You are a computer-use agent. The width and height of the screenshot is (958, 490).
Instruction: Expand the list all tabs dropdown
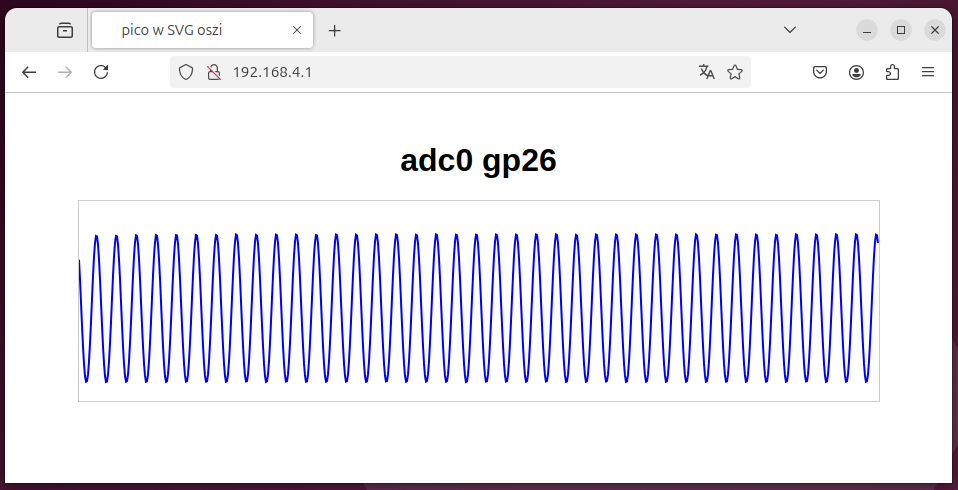[790, 30]
